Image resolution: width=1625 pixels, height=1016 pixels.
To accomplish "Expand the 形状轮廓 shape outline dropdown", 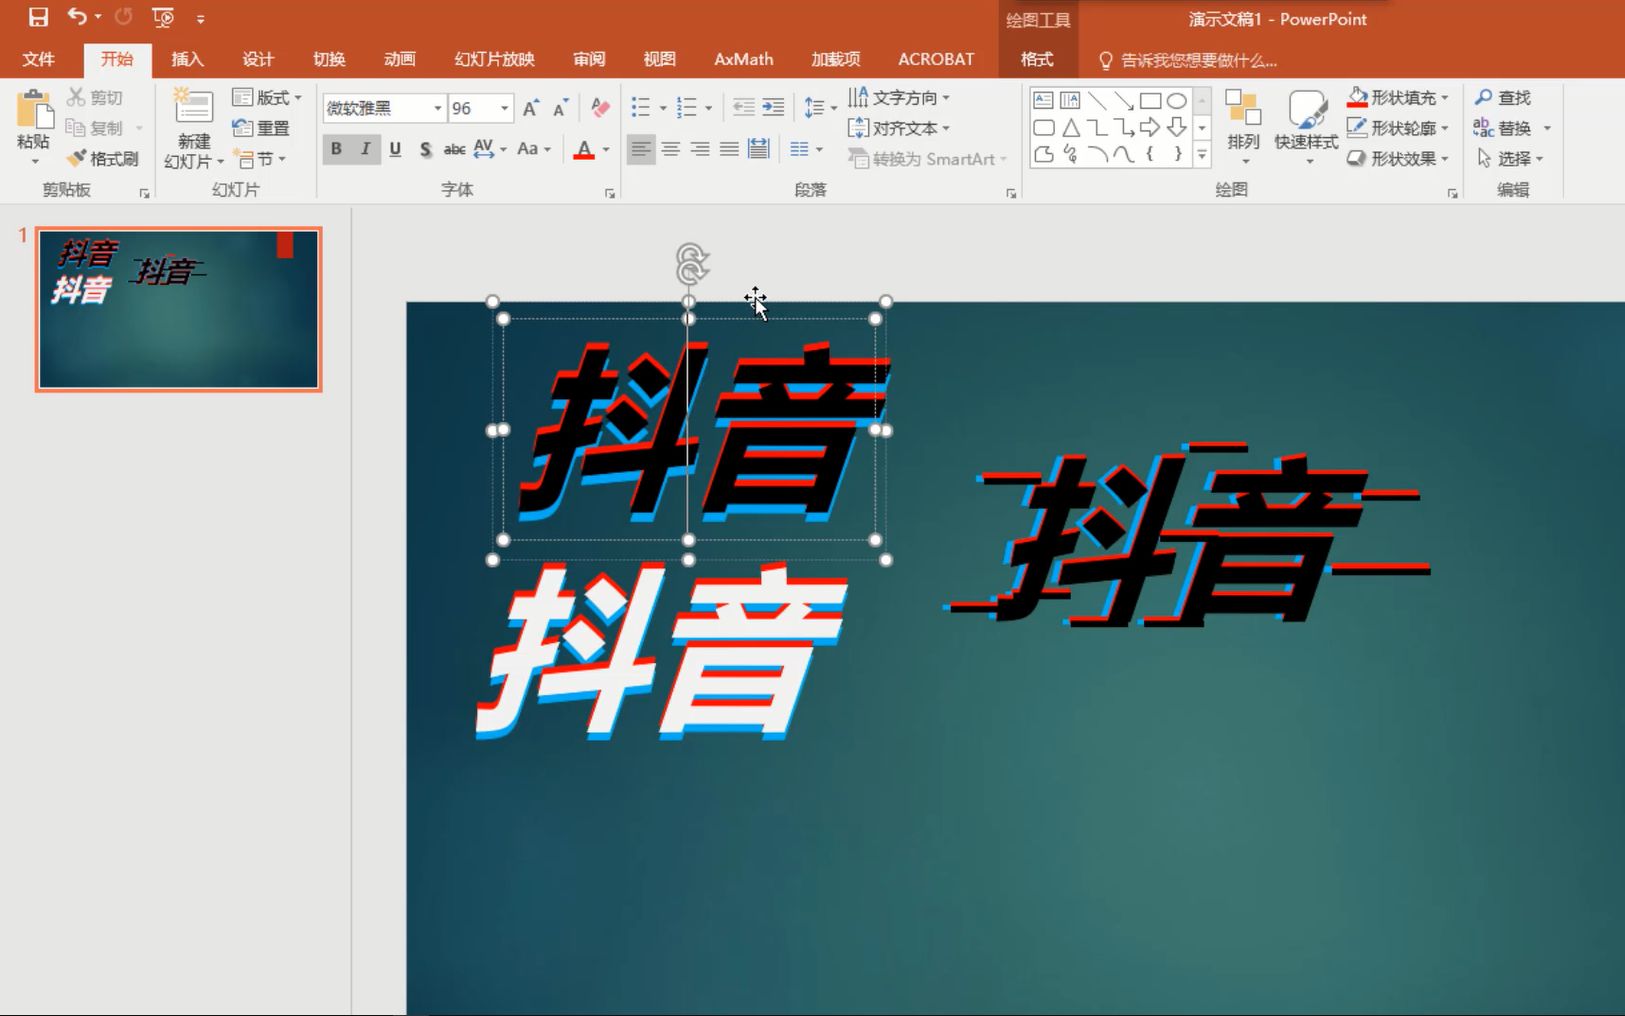I will 1444,128.
